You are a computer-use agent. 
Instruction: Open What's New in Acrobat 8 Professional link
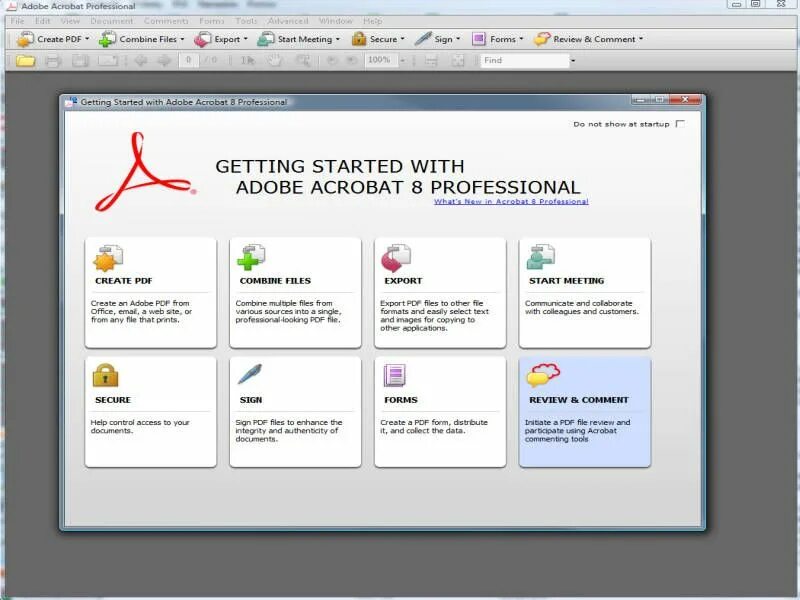(x=511, y=202)
